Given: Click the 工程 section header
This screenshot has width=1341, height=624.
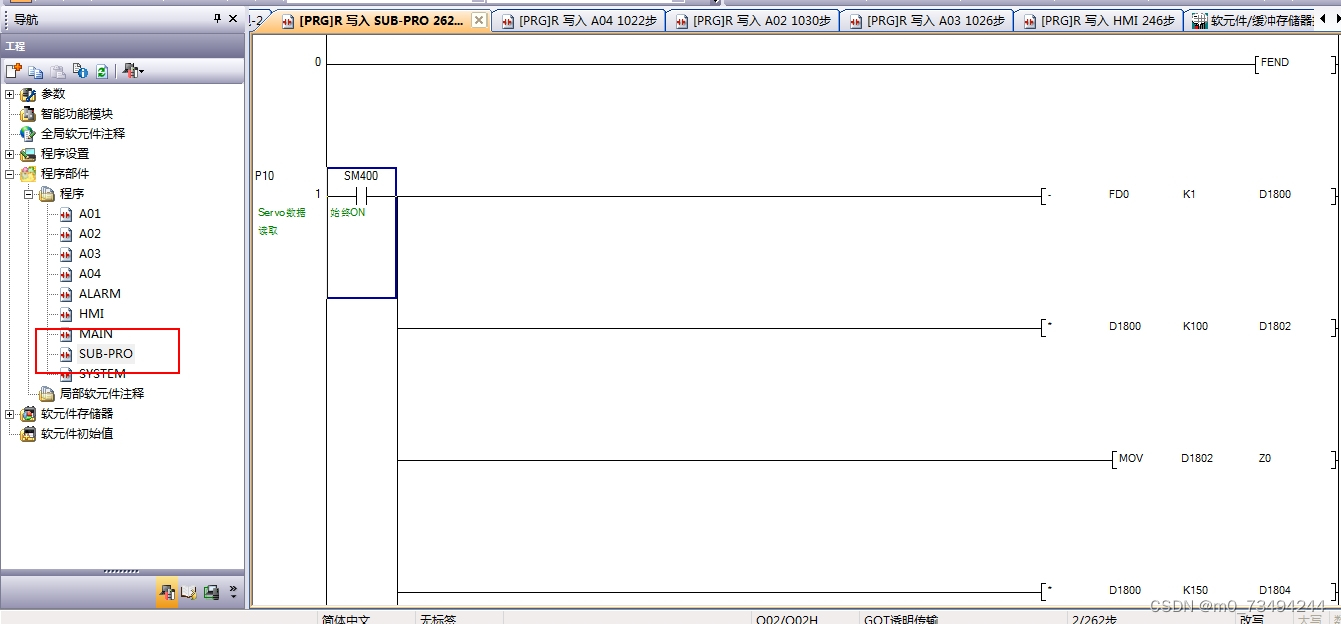Looking at the screenshot, I should (122, 46).
